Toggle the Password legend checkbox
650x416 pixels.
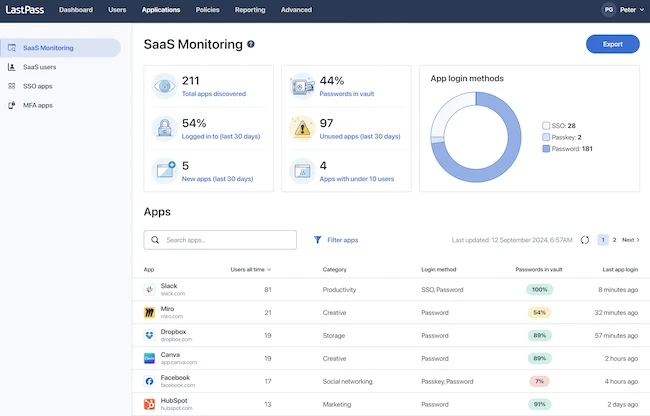[546, 149]
